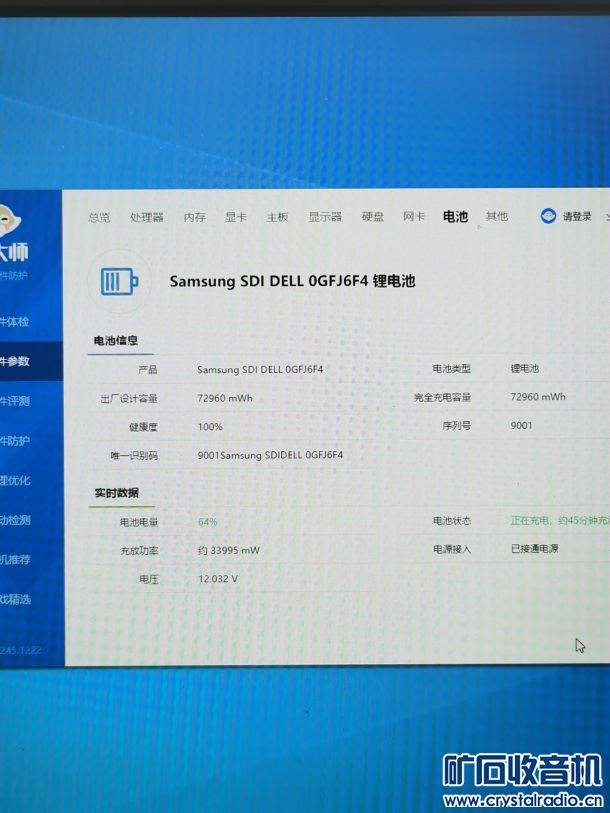Click the product value Samsung SDI DELL 0GFJ6F4
The width and height of the screenshot is (610, 813).
(260, 369)
